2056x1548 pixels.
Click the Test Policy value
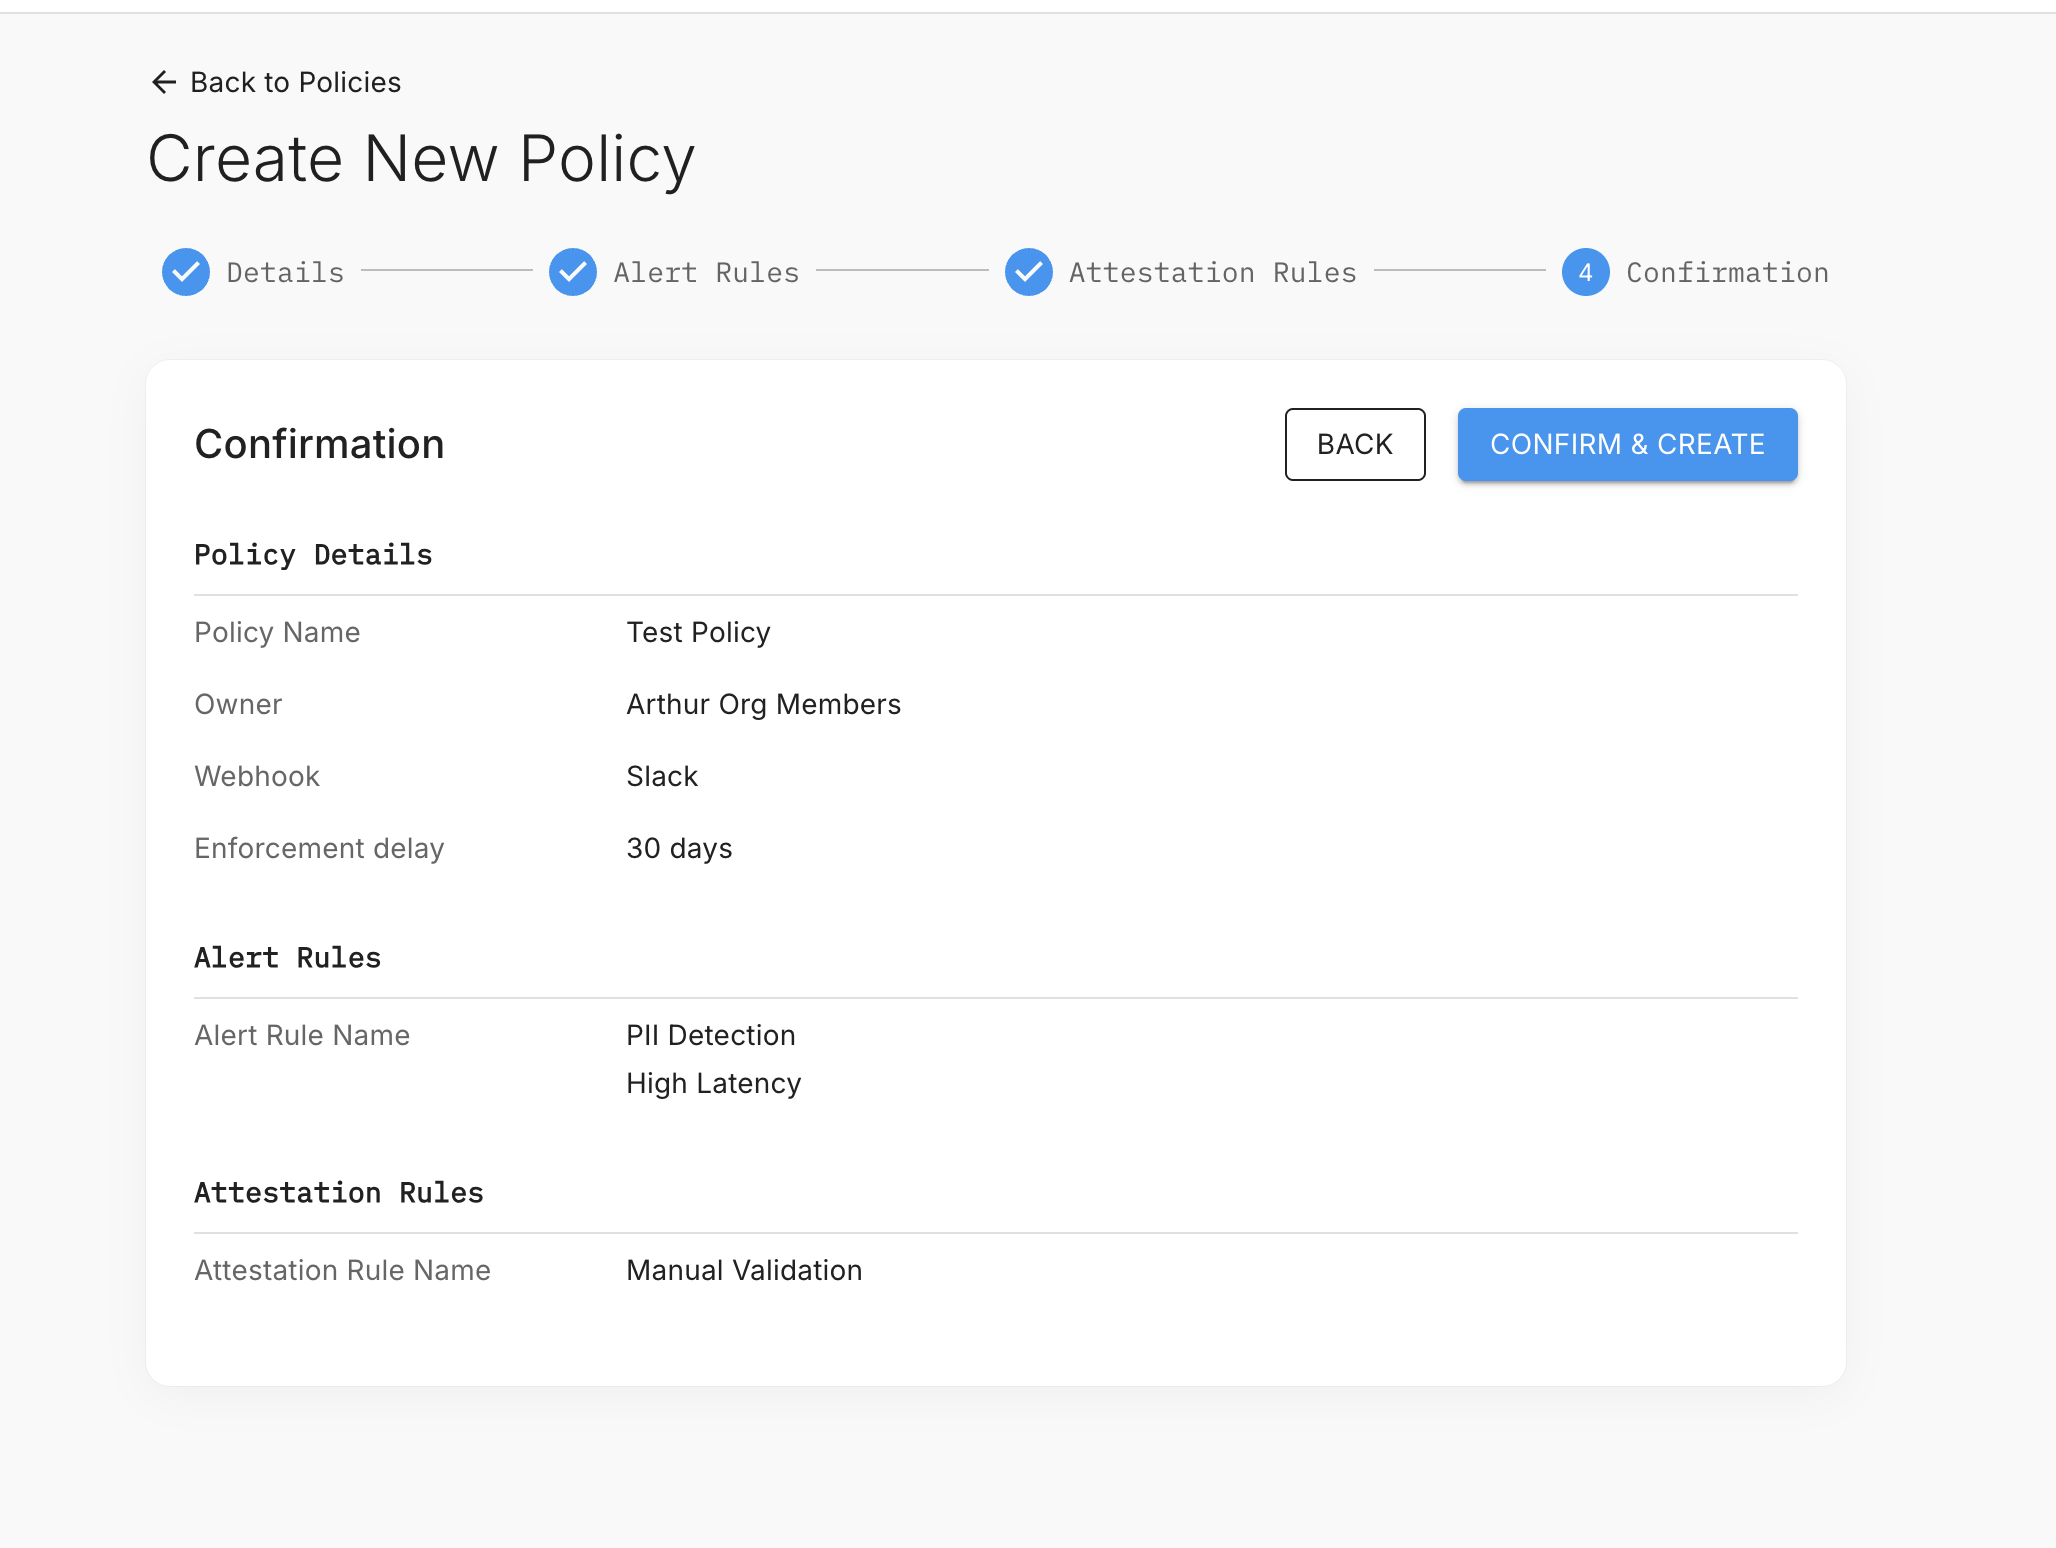(698, 632)
